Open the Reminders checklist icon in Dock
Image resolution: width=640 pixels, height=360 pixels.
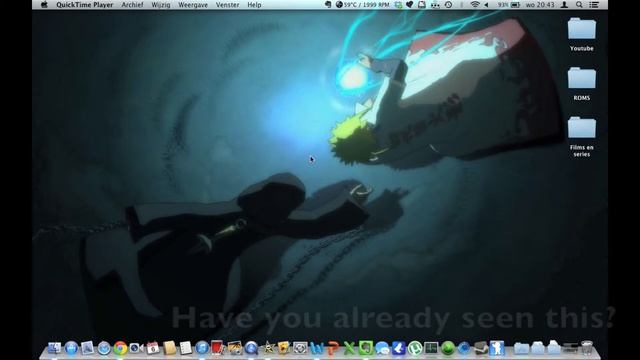coord(185,348)
